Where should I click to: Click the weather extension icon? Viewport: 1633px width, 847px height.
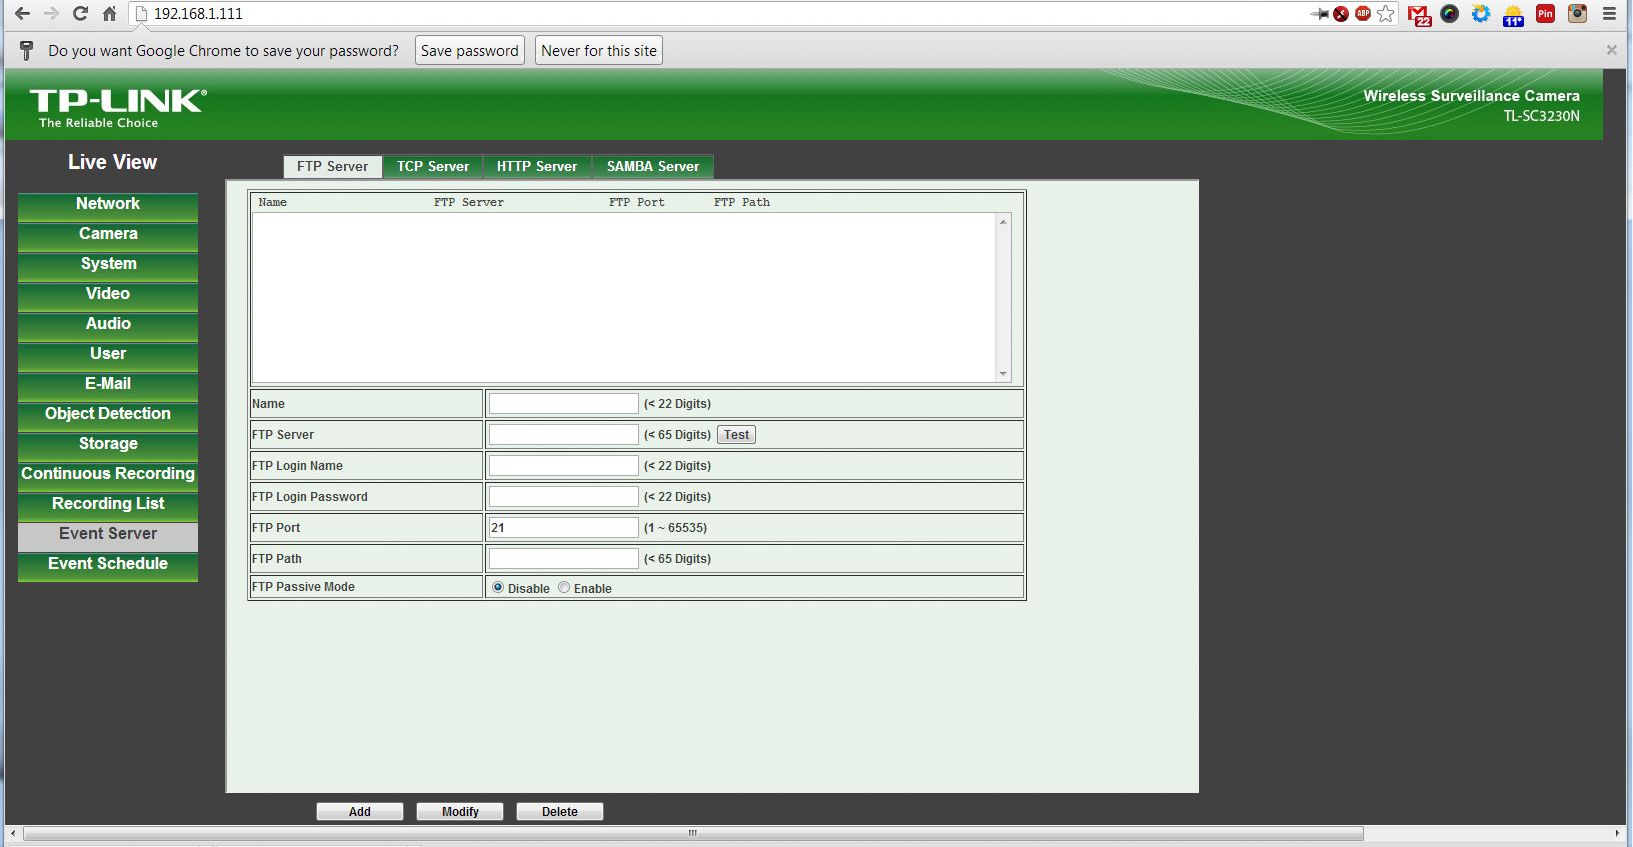point(1513,14)
